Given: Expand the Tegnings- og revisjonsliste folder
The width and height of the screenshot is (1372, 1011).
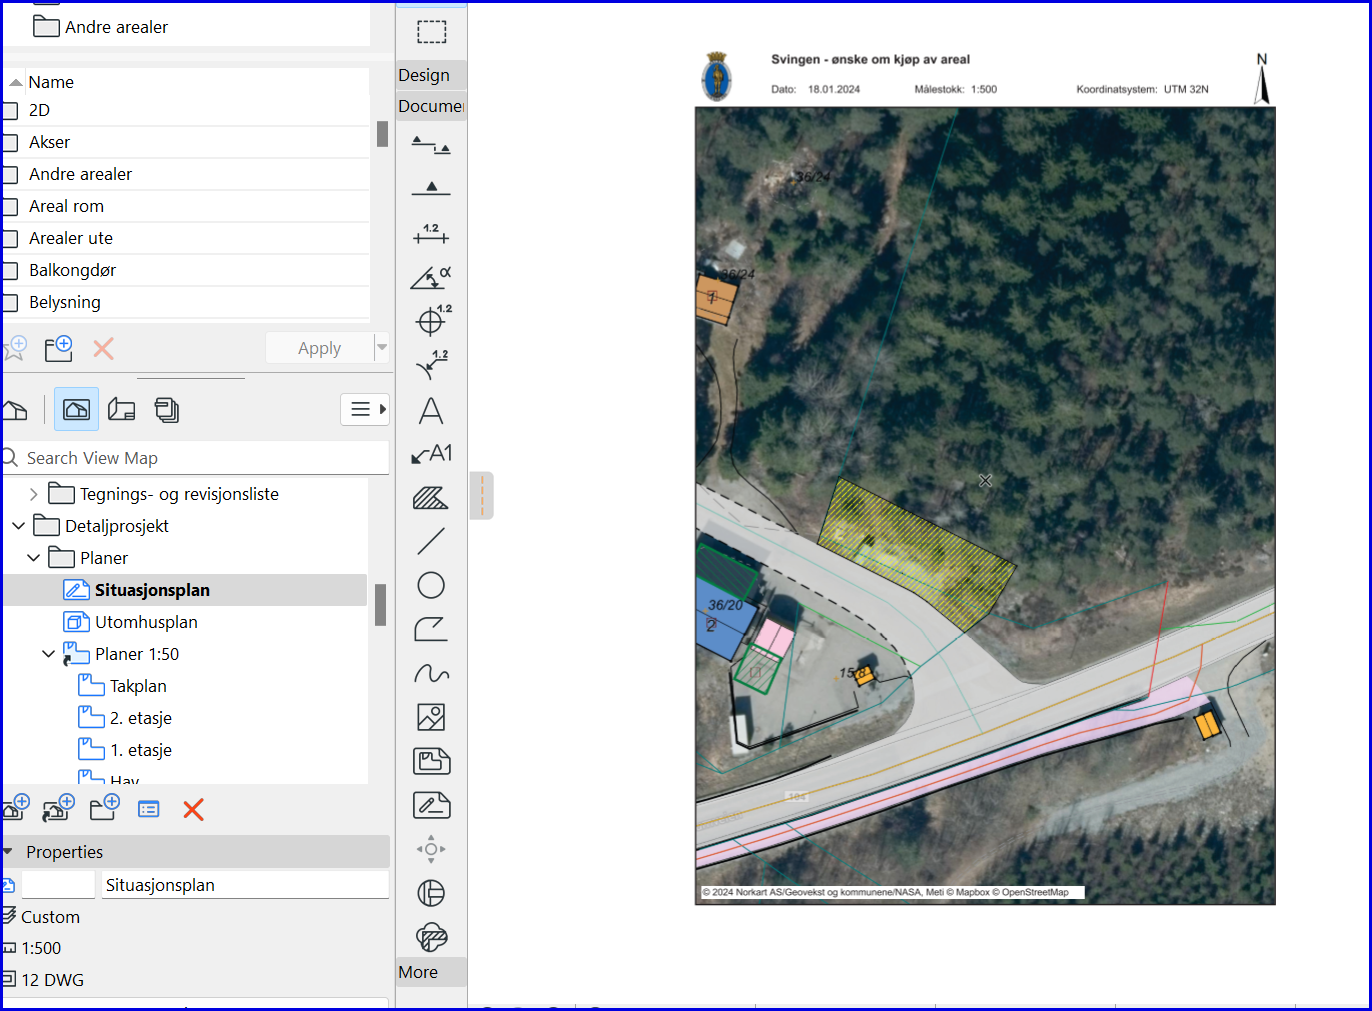Looking at the screenshot, I should tap(34, 494).
